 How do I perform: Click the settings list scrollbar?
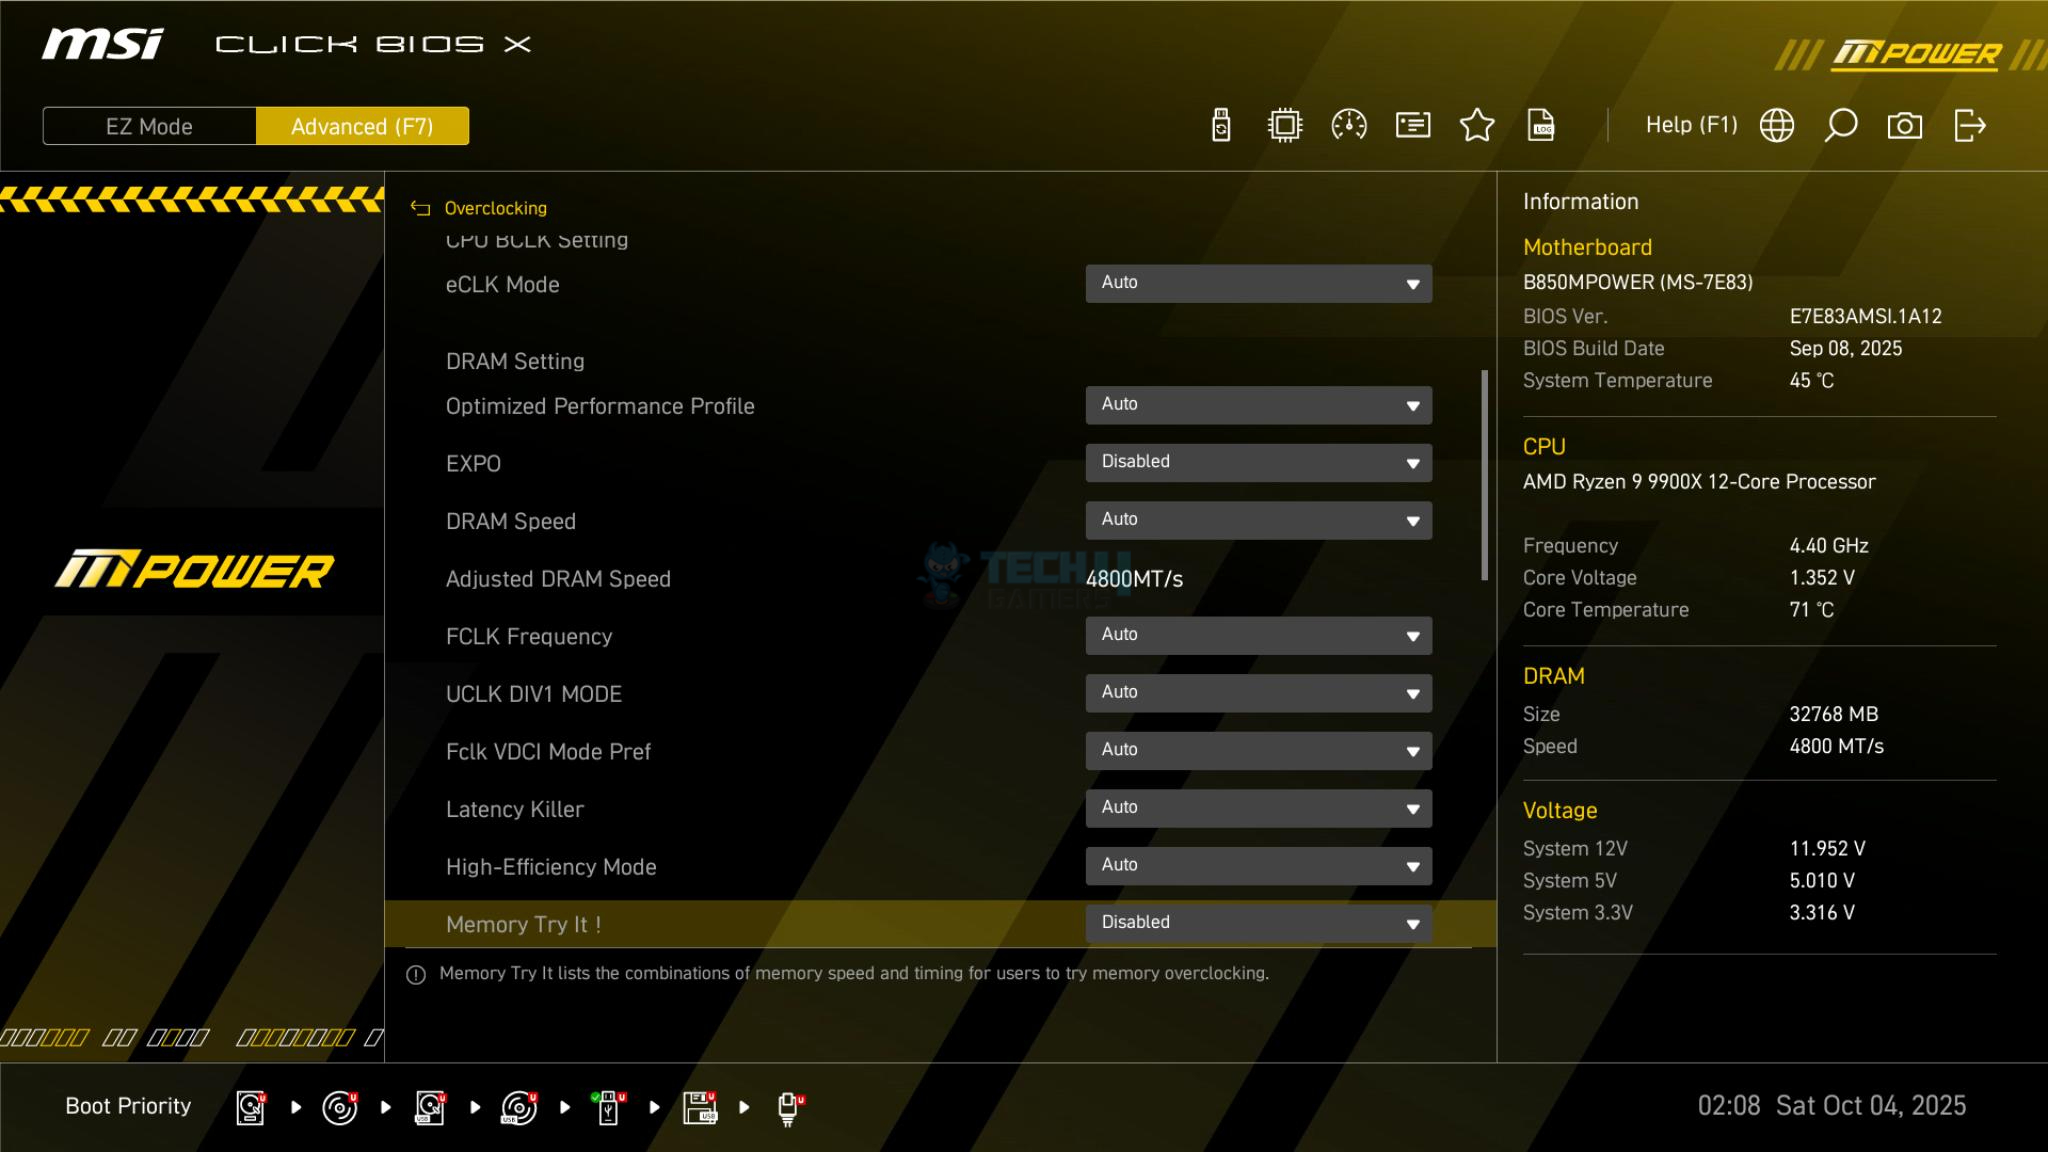tap(1484, 475)
